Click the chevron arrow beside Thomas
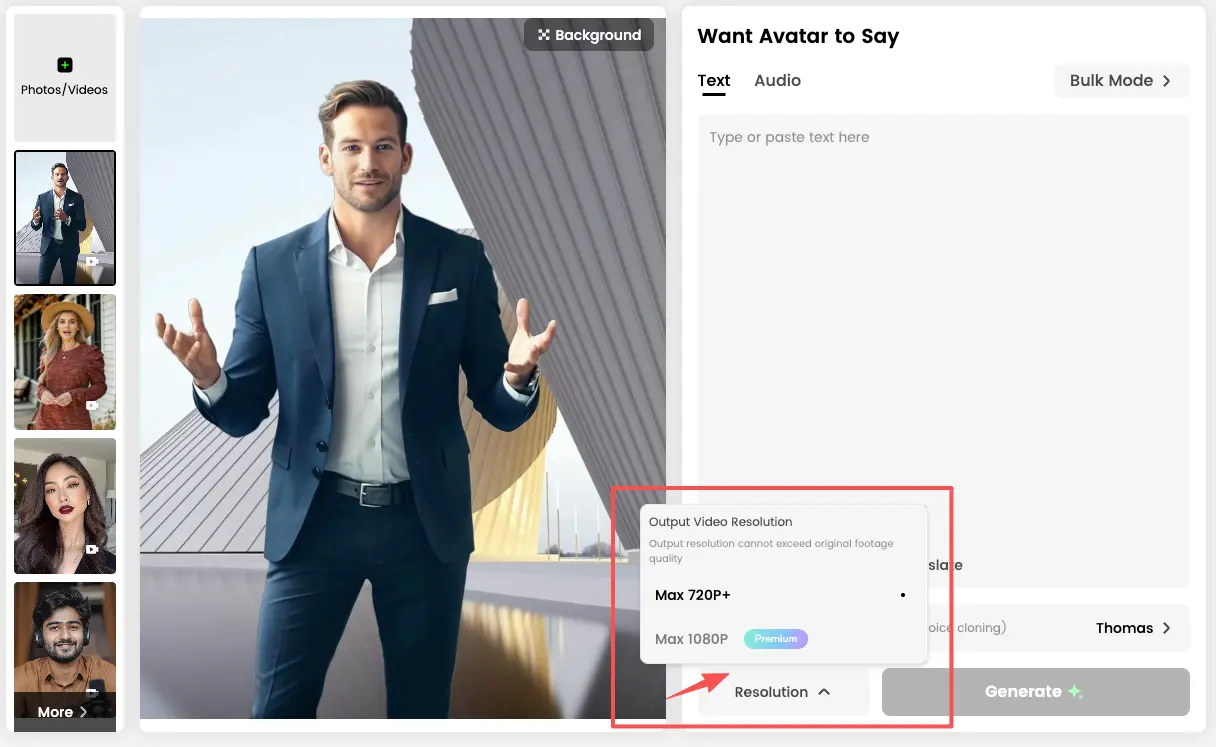Screen dimensions: 1216x747 1165,628
